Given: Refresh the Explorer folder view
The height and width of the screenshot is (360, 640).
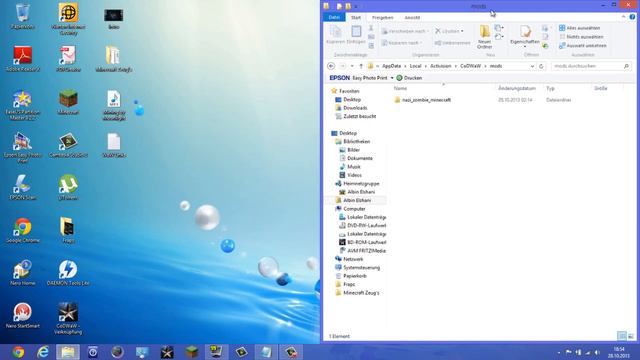Looking at the screenshot, I should tap(541, 66).
